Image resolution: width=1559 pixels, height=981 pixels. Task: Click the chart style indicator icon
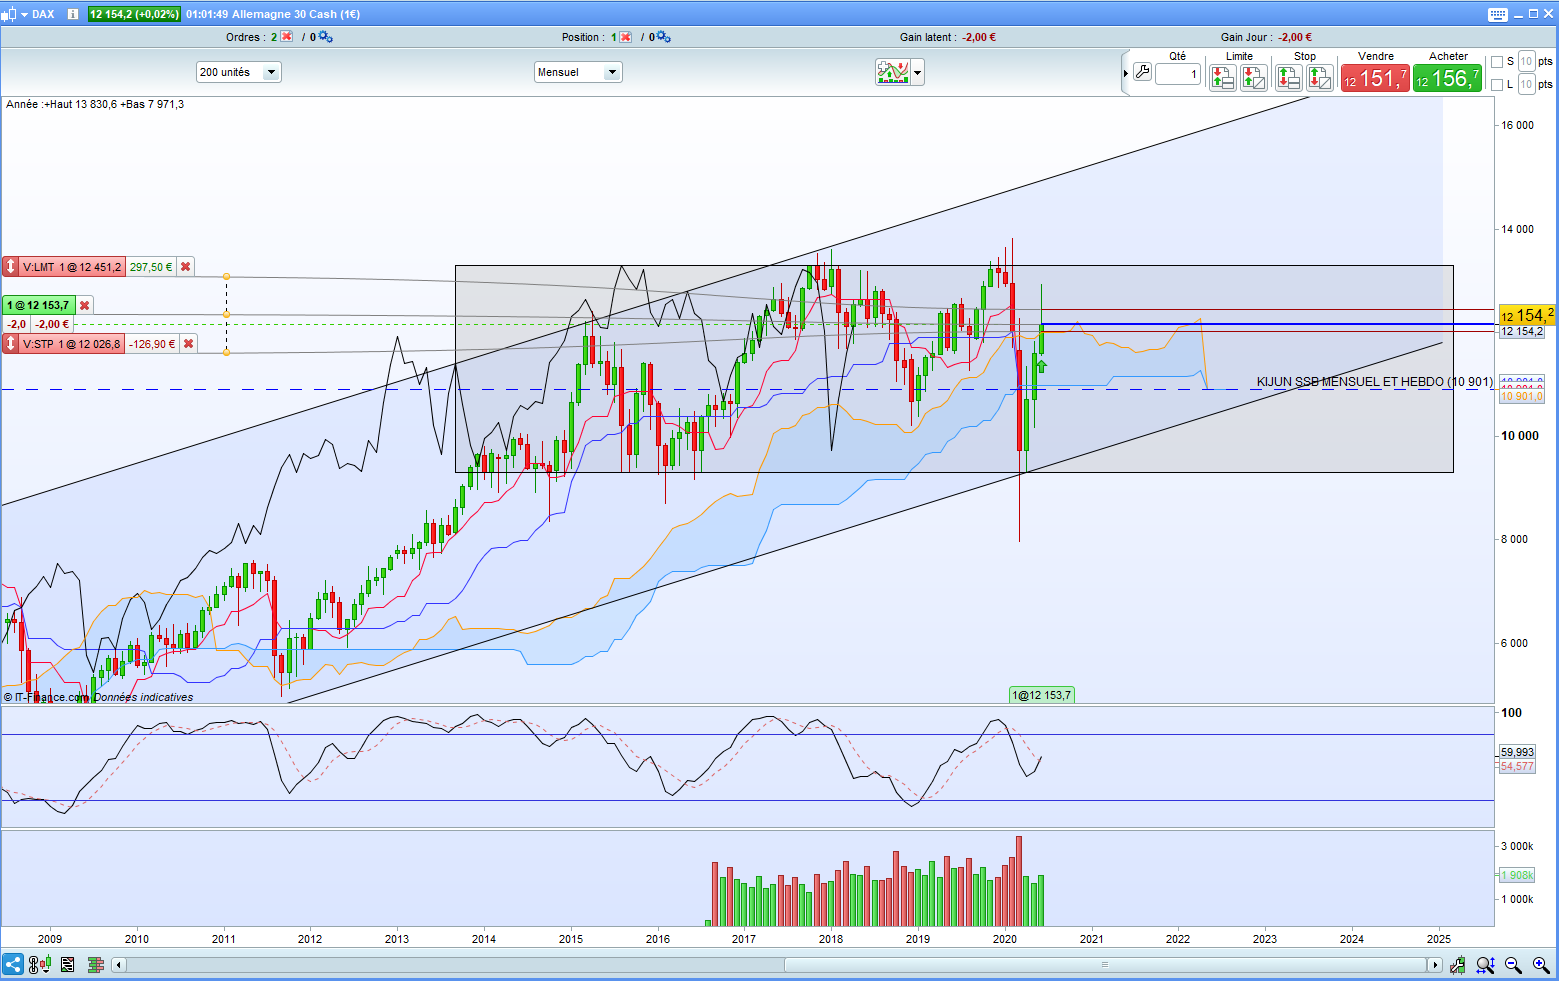click(x=892, y=72)
